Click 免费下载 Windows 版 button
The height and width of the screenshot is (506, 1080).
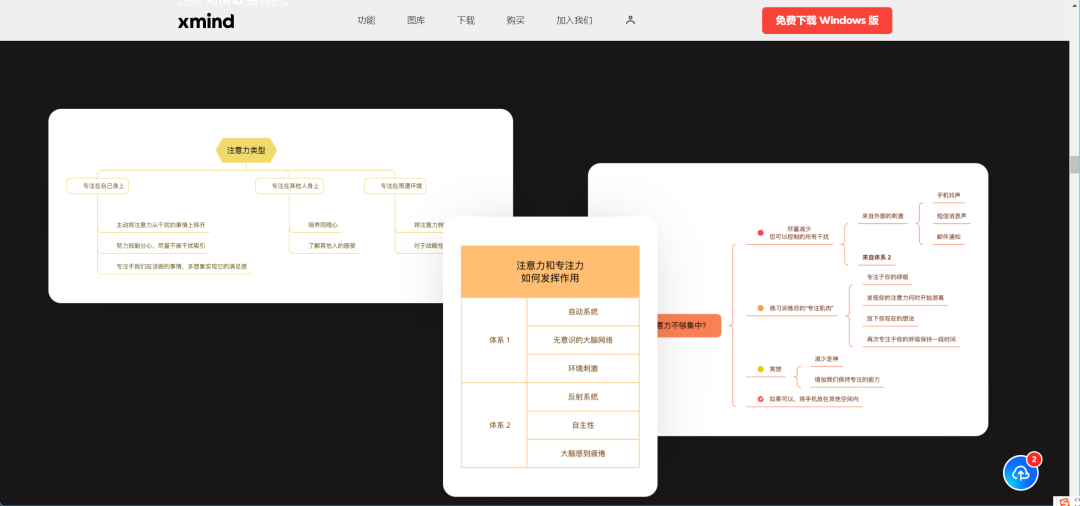tap(827, 21)
